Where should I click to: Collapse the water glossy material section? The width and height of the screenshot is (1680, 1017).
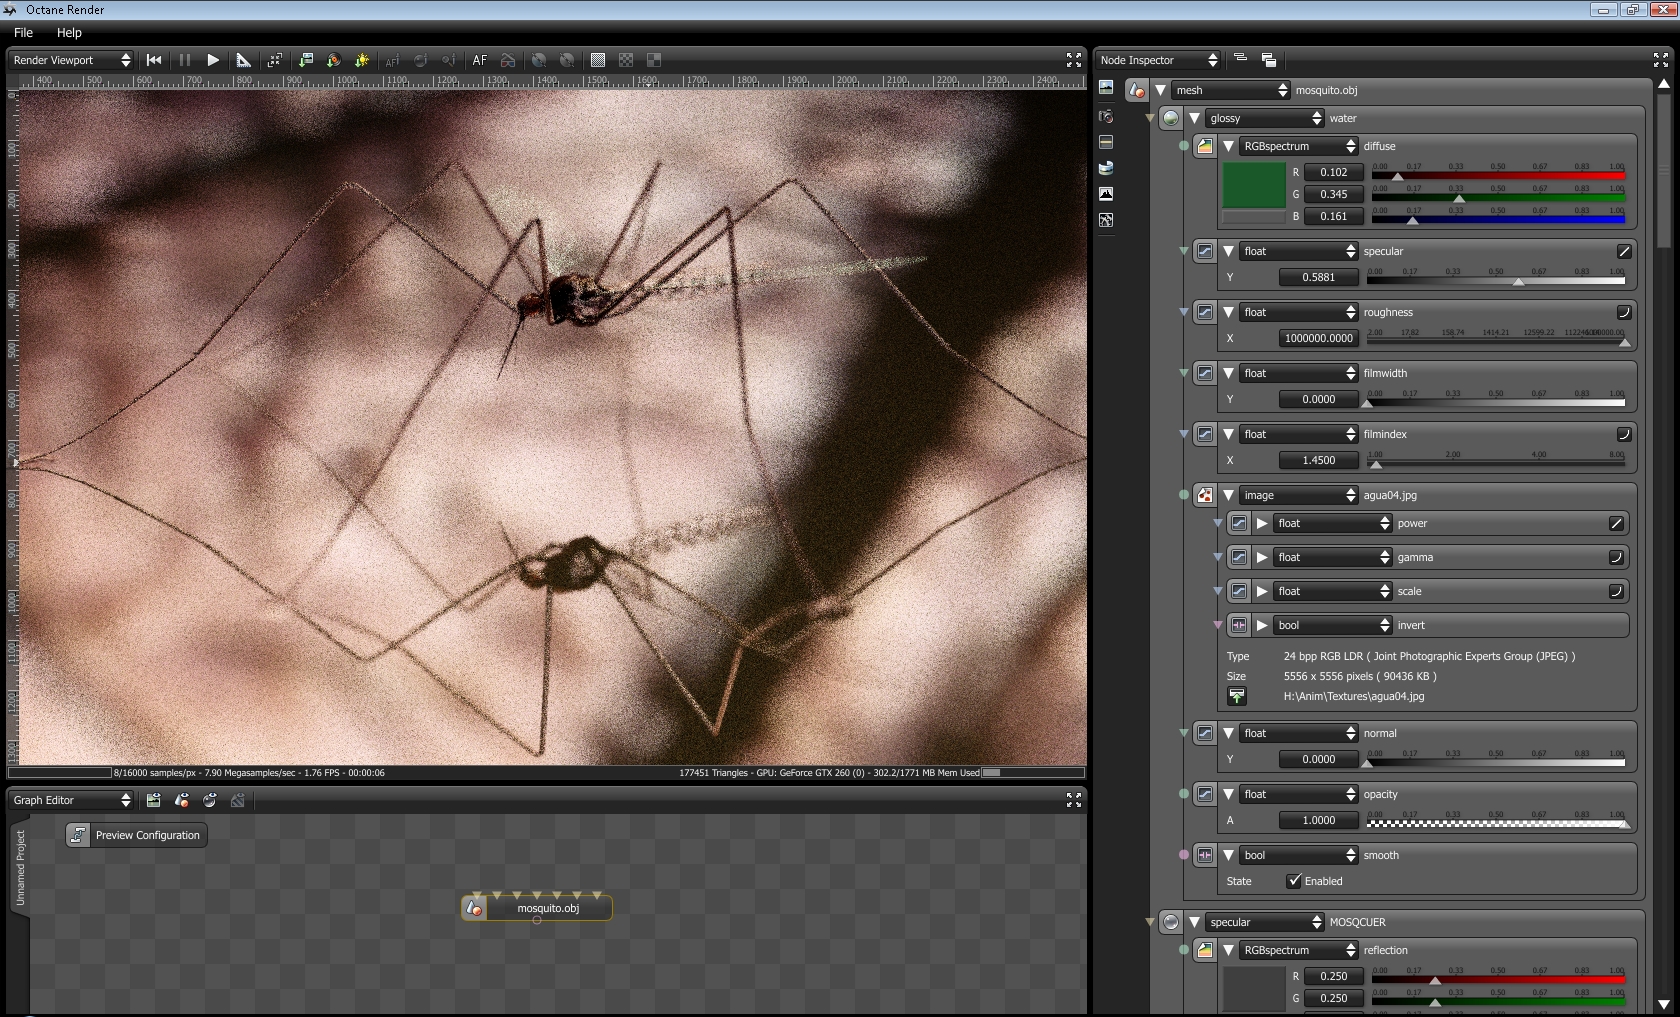(1194, 118)
